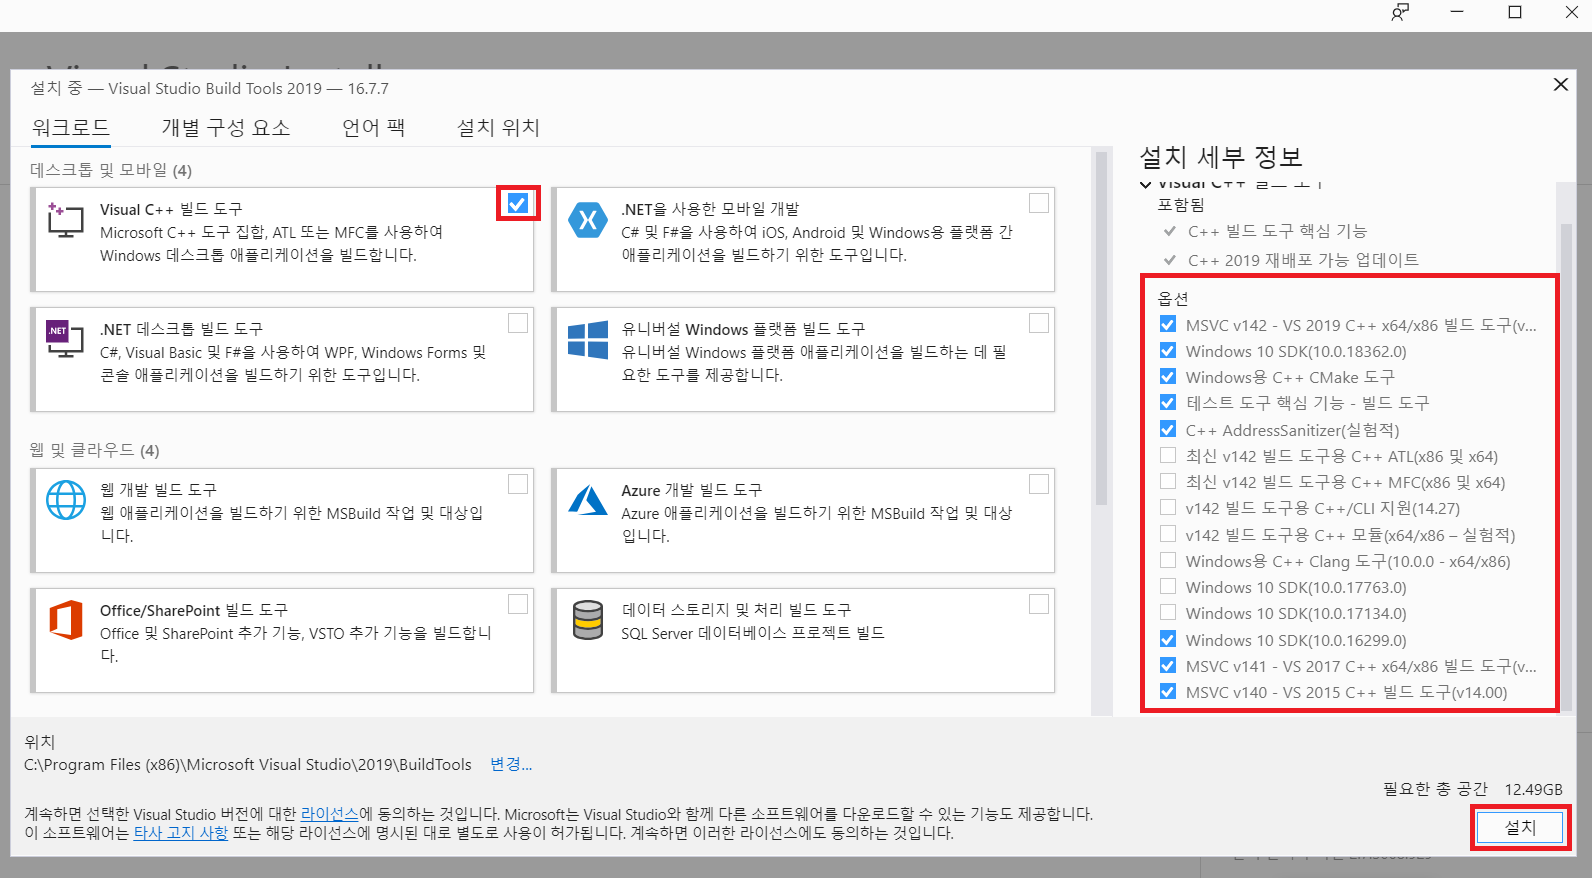The height and width of the screenshot is (878, 1592).
Task: Toggle C++ AddressSanitizer(실험적) option
Action: click(1168, 429)
